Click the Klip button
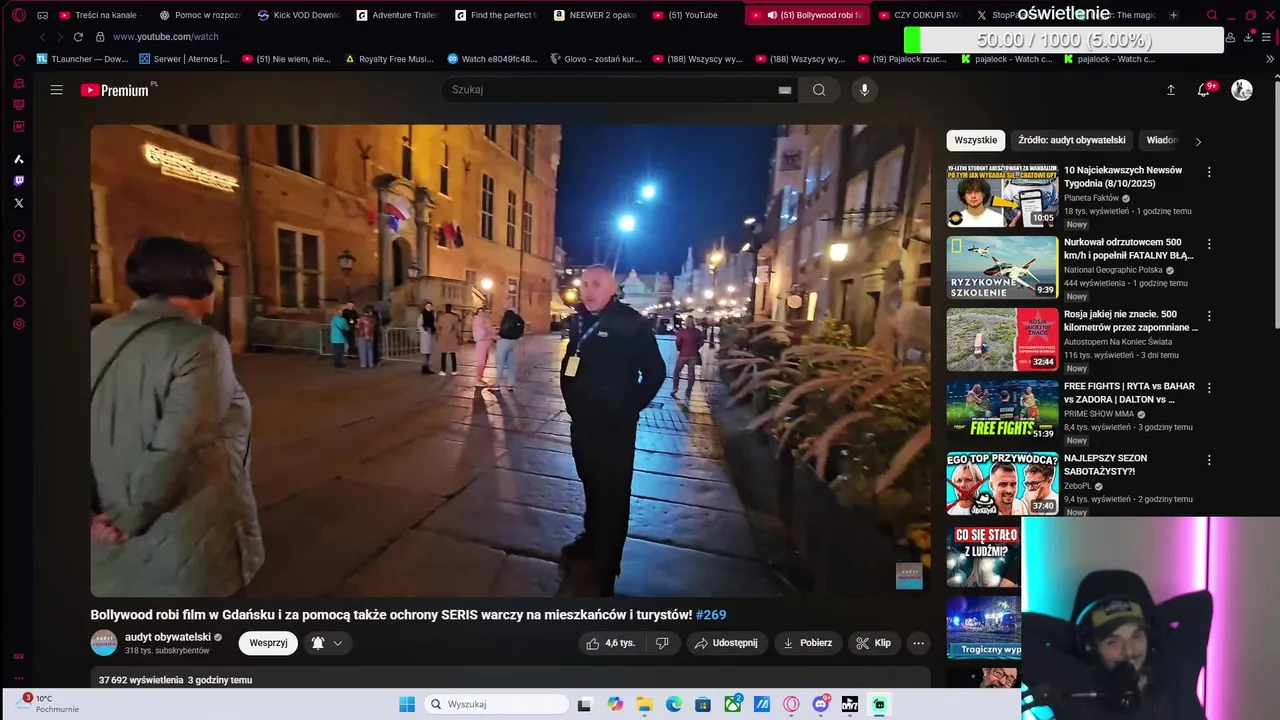Viewport: 1280px width, 720px height. click(x=873, y=643)
